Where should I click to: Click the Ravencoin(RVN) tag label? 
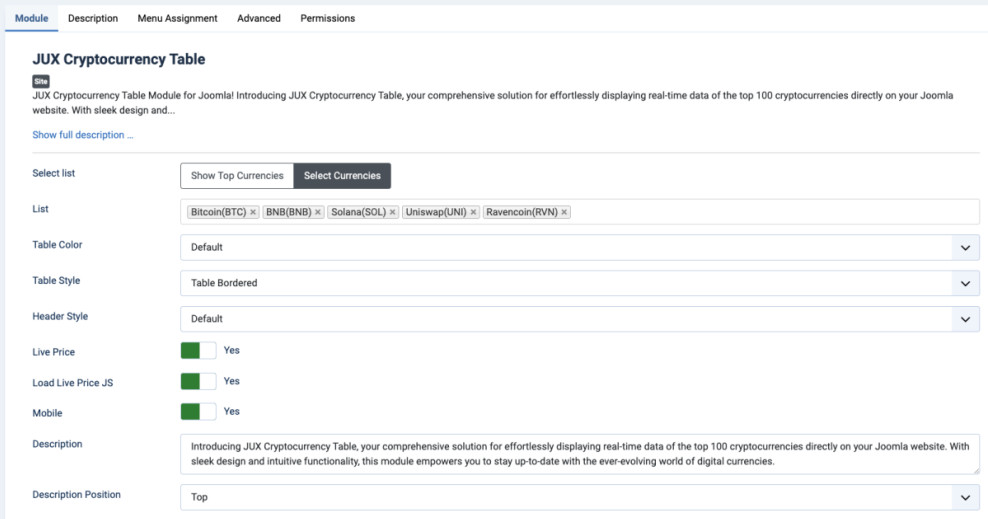pos(522,212)
